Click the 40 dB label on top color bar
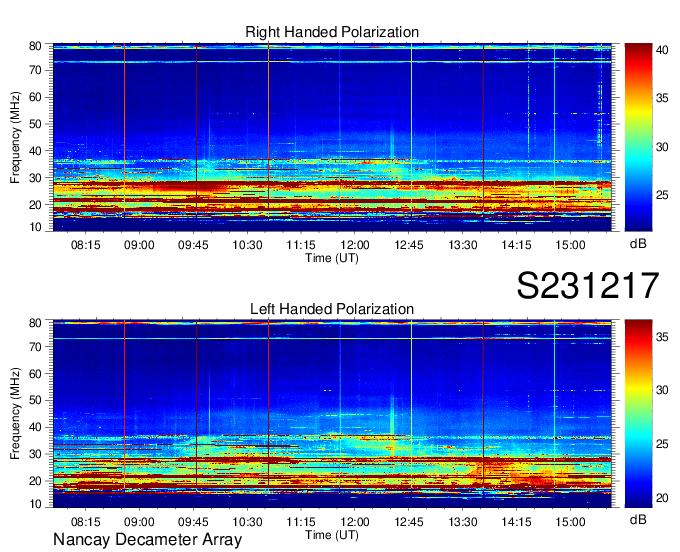680x552 pixels. tap(662, 50)
